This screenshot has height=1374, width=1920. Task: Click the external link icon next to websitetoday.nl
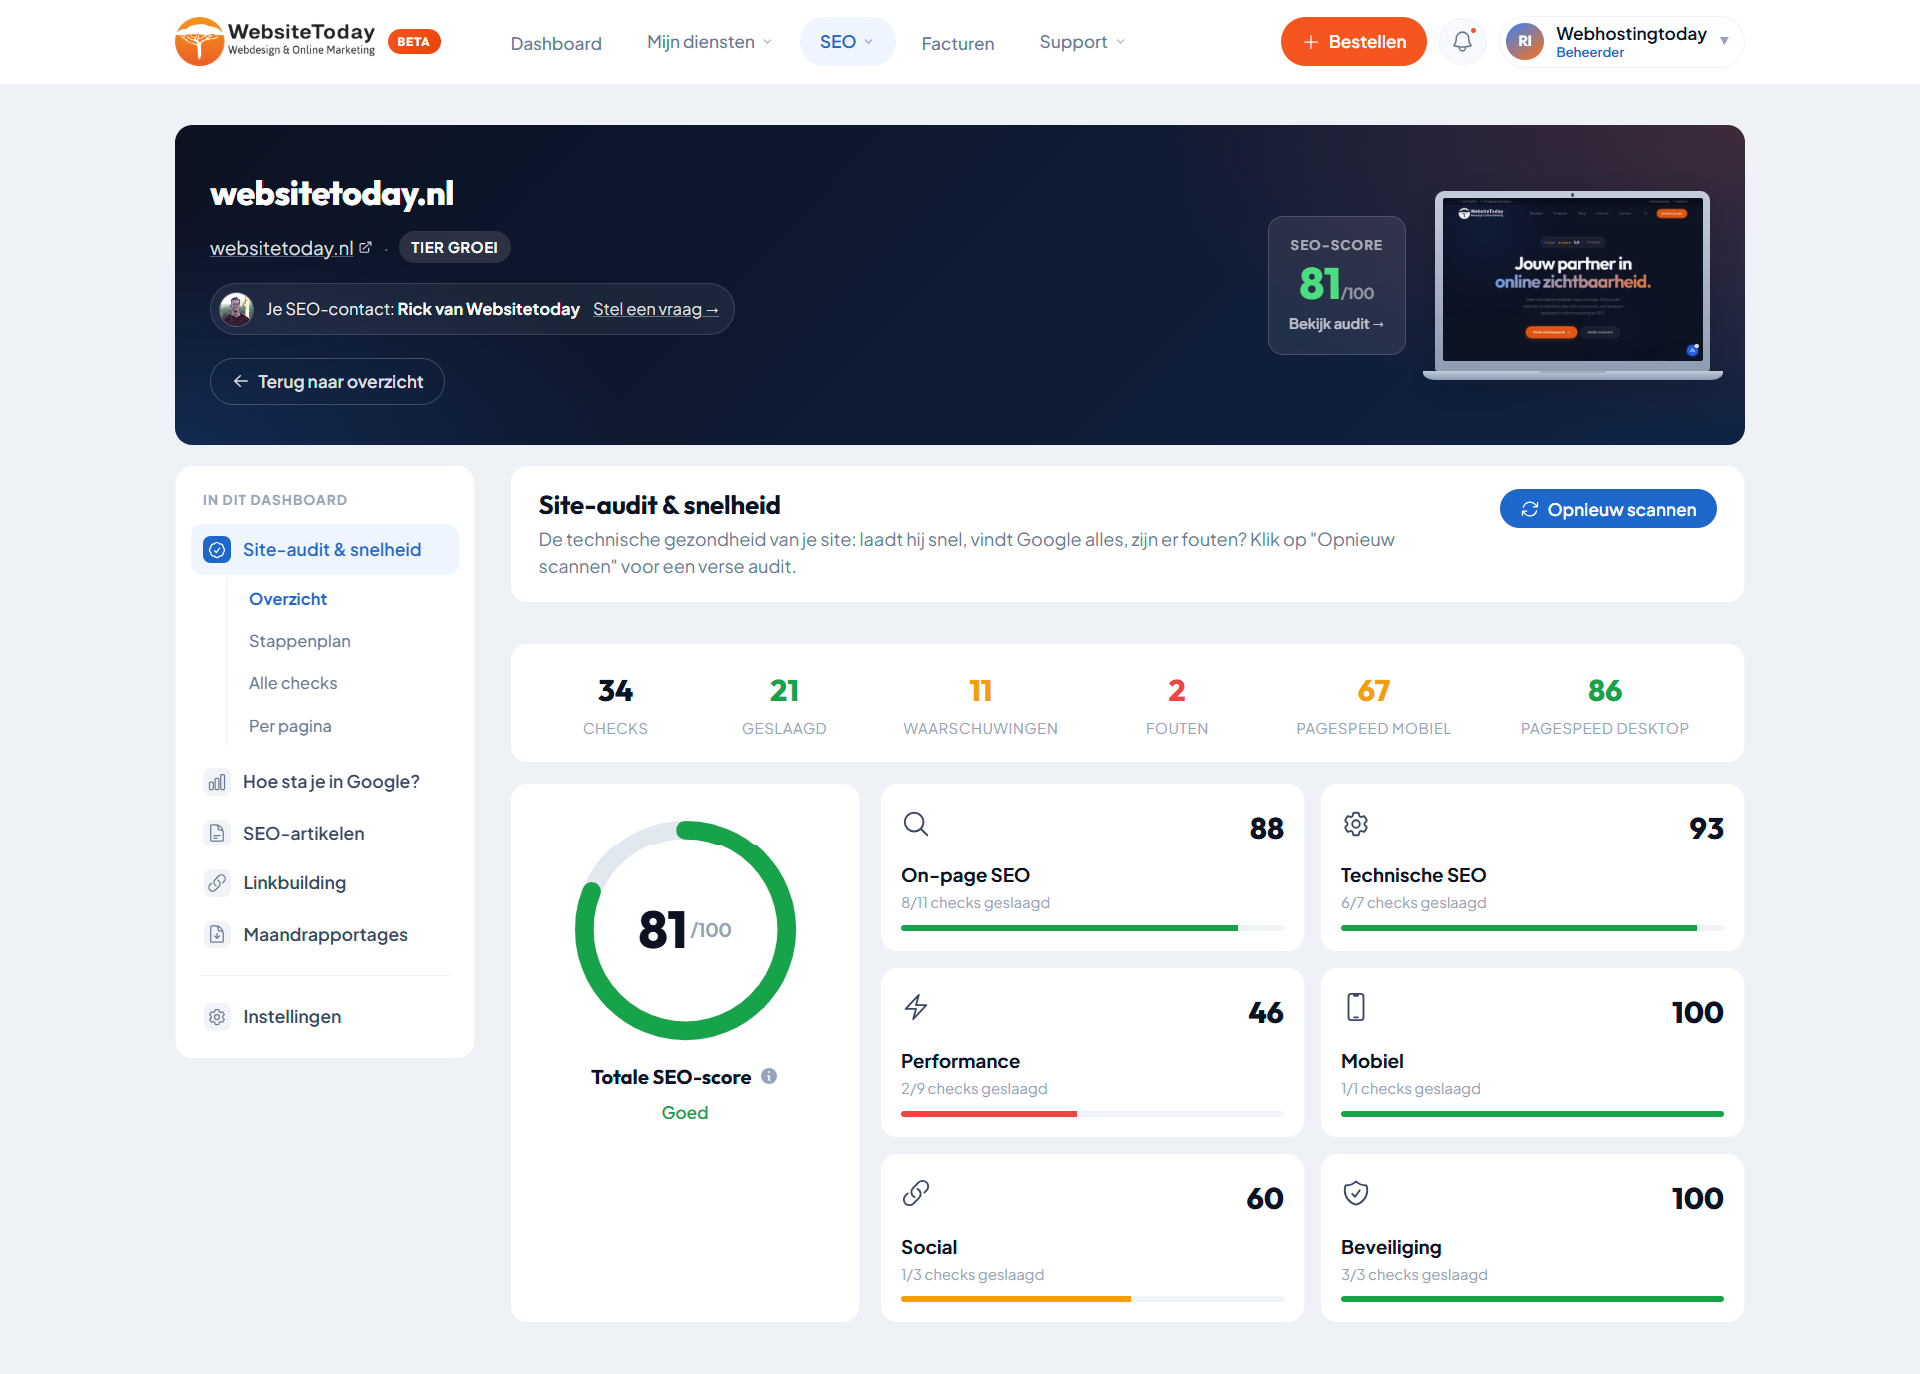click(365, 247)
